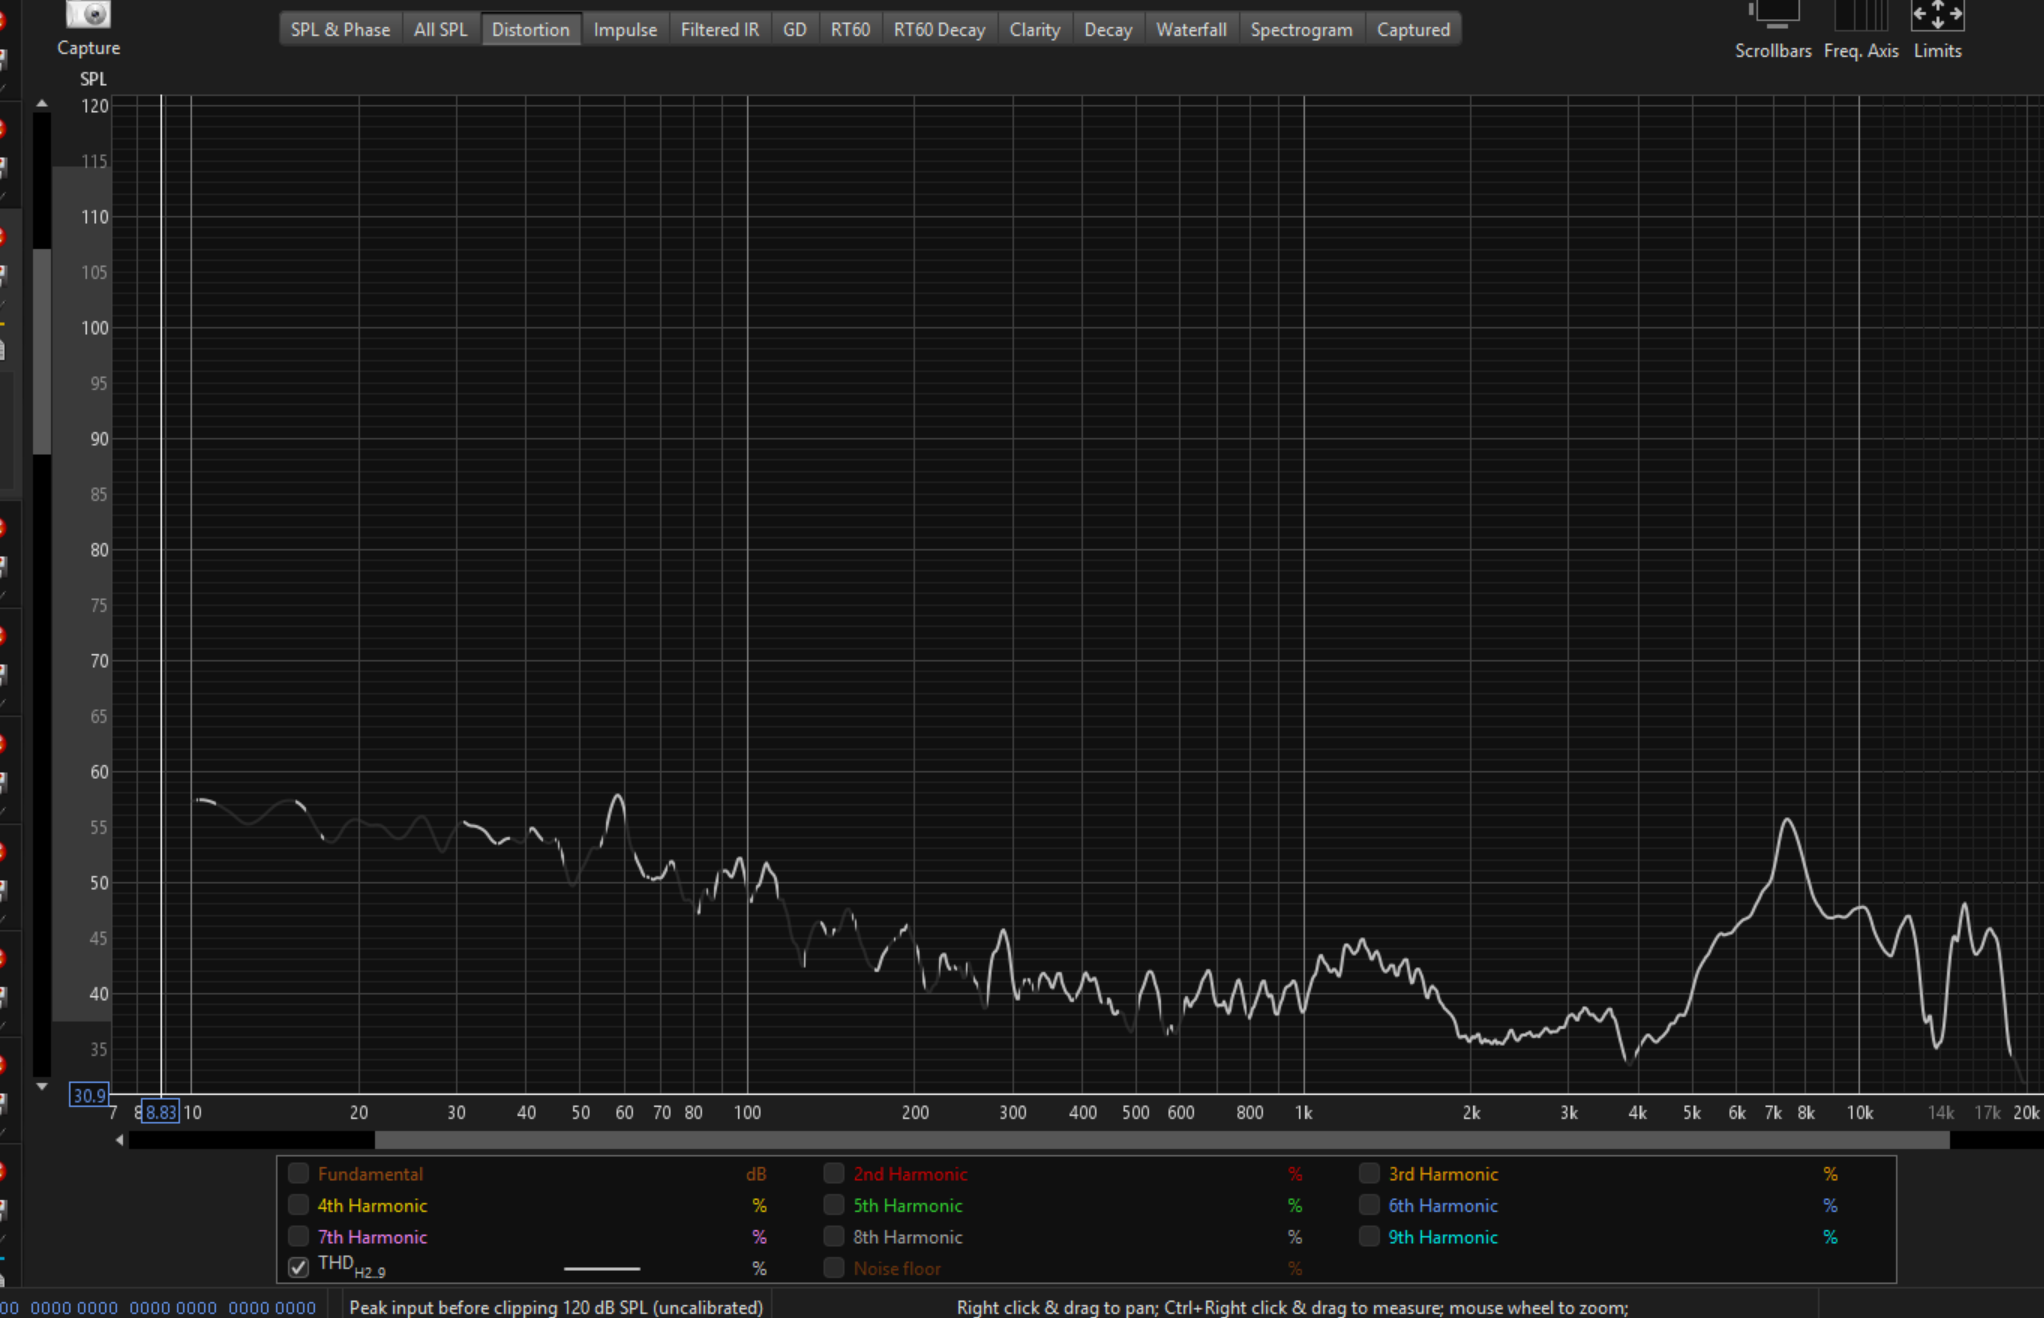
Task: Enable the Noise floor checkbox
Action: tap(834, 1268)
